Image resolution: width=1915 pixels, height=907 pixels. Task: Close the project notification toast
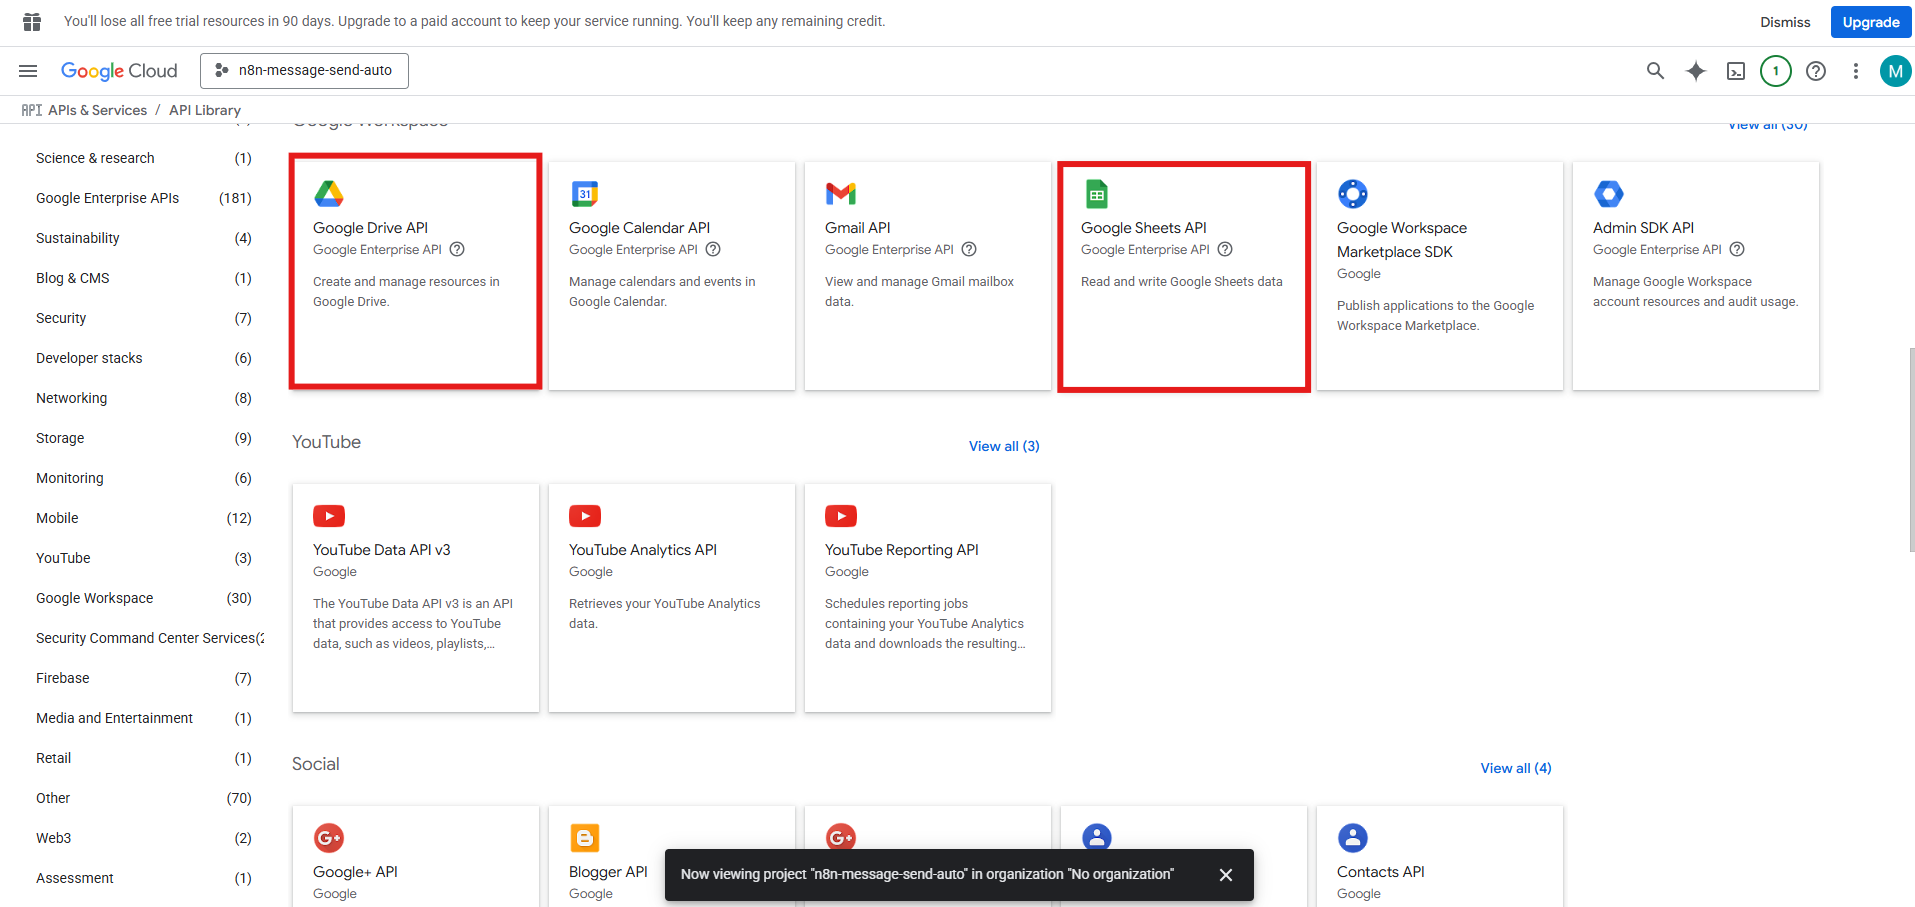coord(1226,874)
